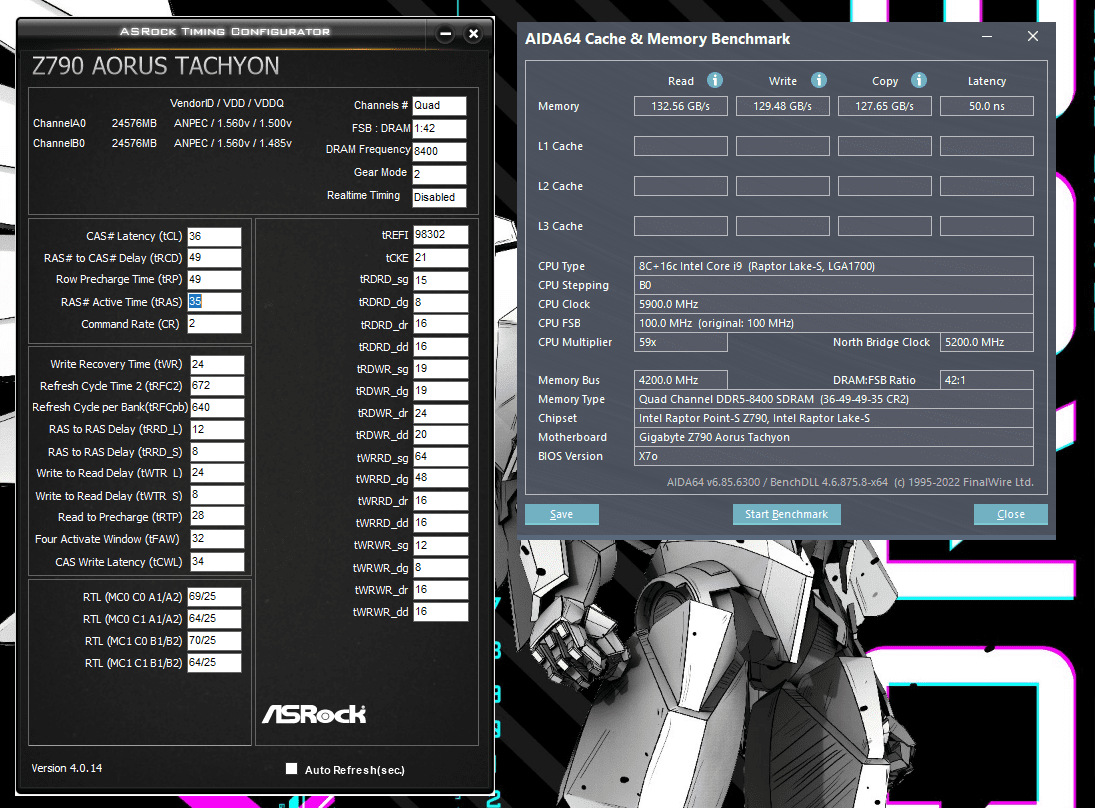Click the tRFCpb value field
Screen dimensions: 1095x808
click(x=217, y=407)
